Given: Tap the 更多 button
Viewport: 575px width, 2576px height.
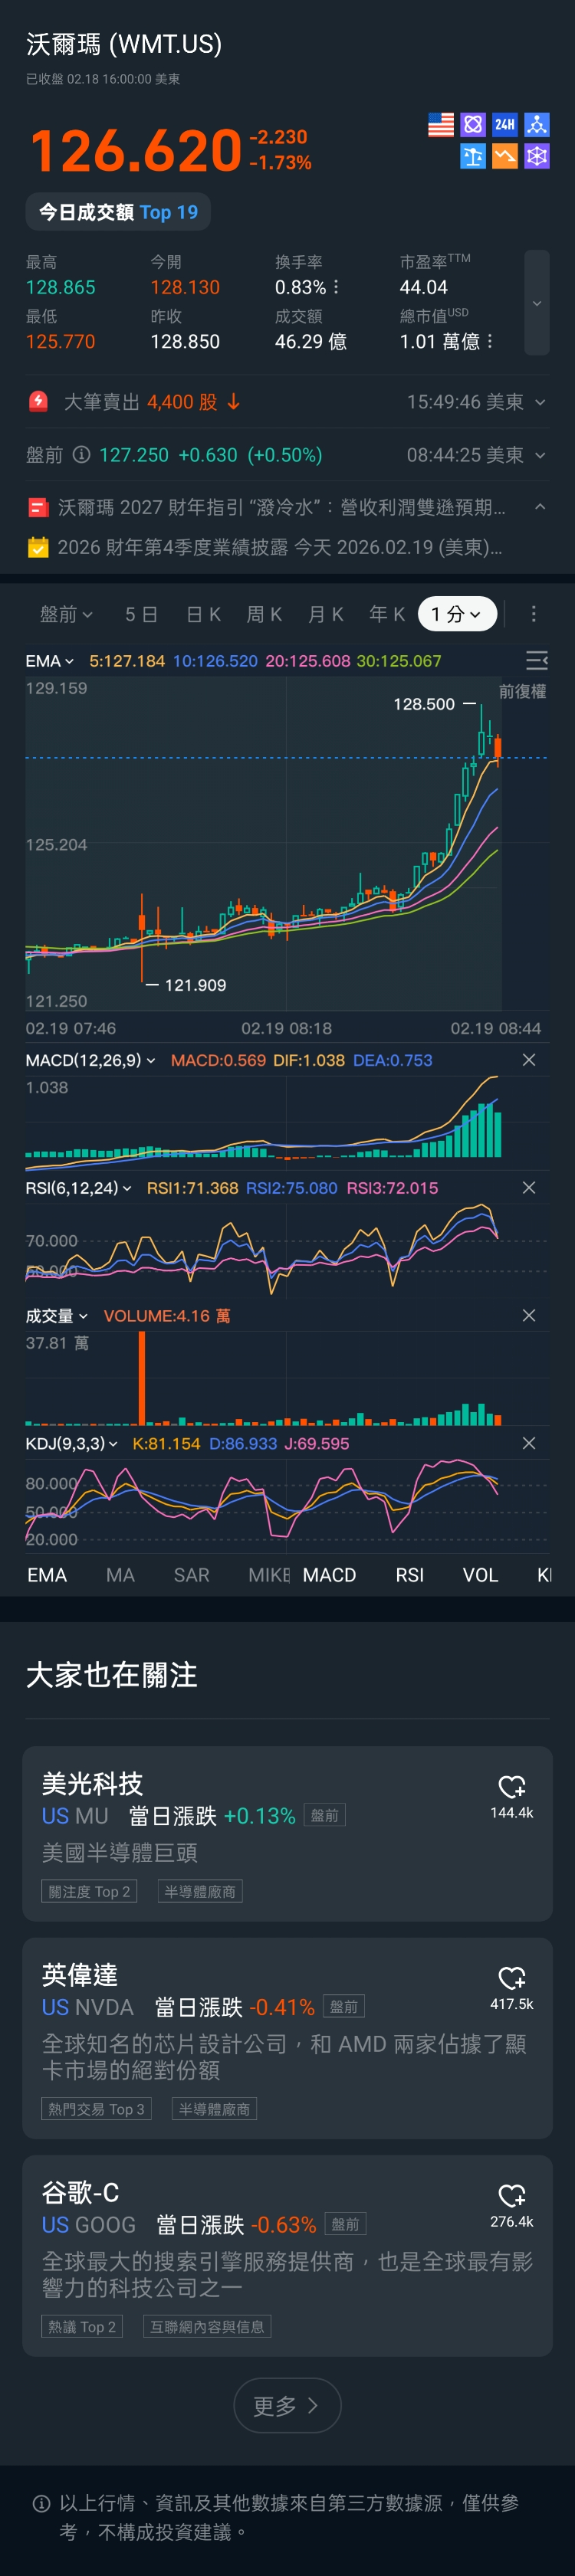Looking at the screenshot, I should tap(287, 2405).
